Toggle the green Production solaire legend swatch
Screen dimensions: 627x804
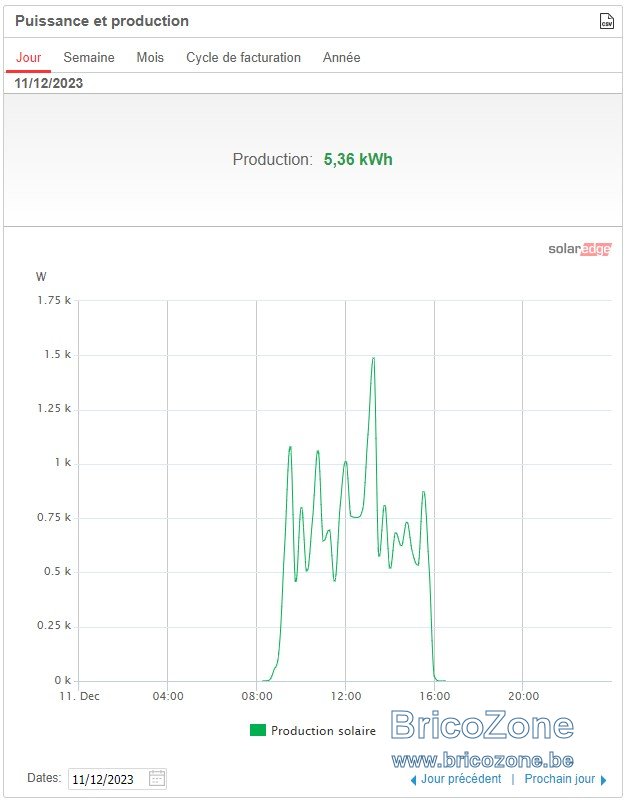coord(258,730)
